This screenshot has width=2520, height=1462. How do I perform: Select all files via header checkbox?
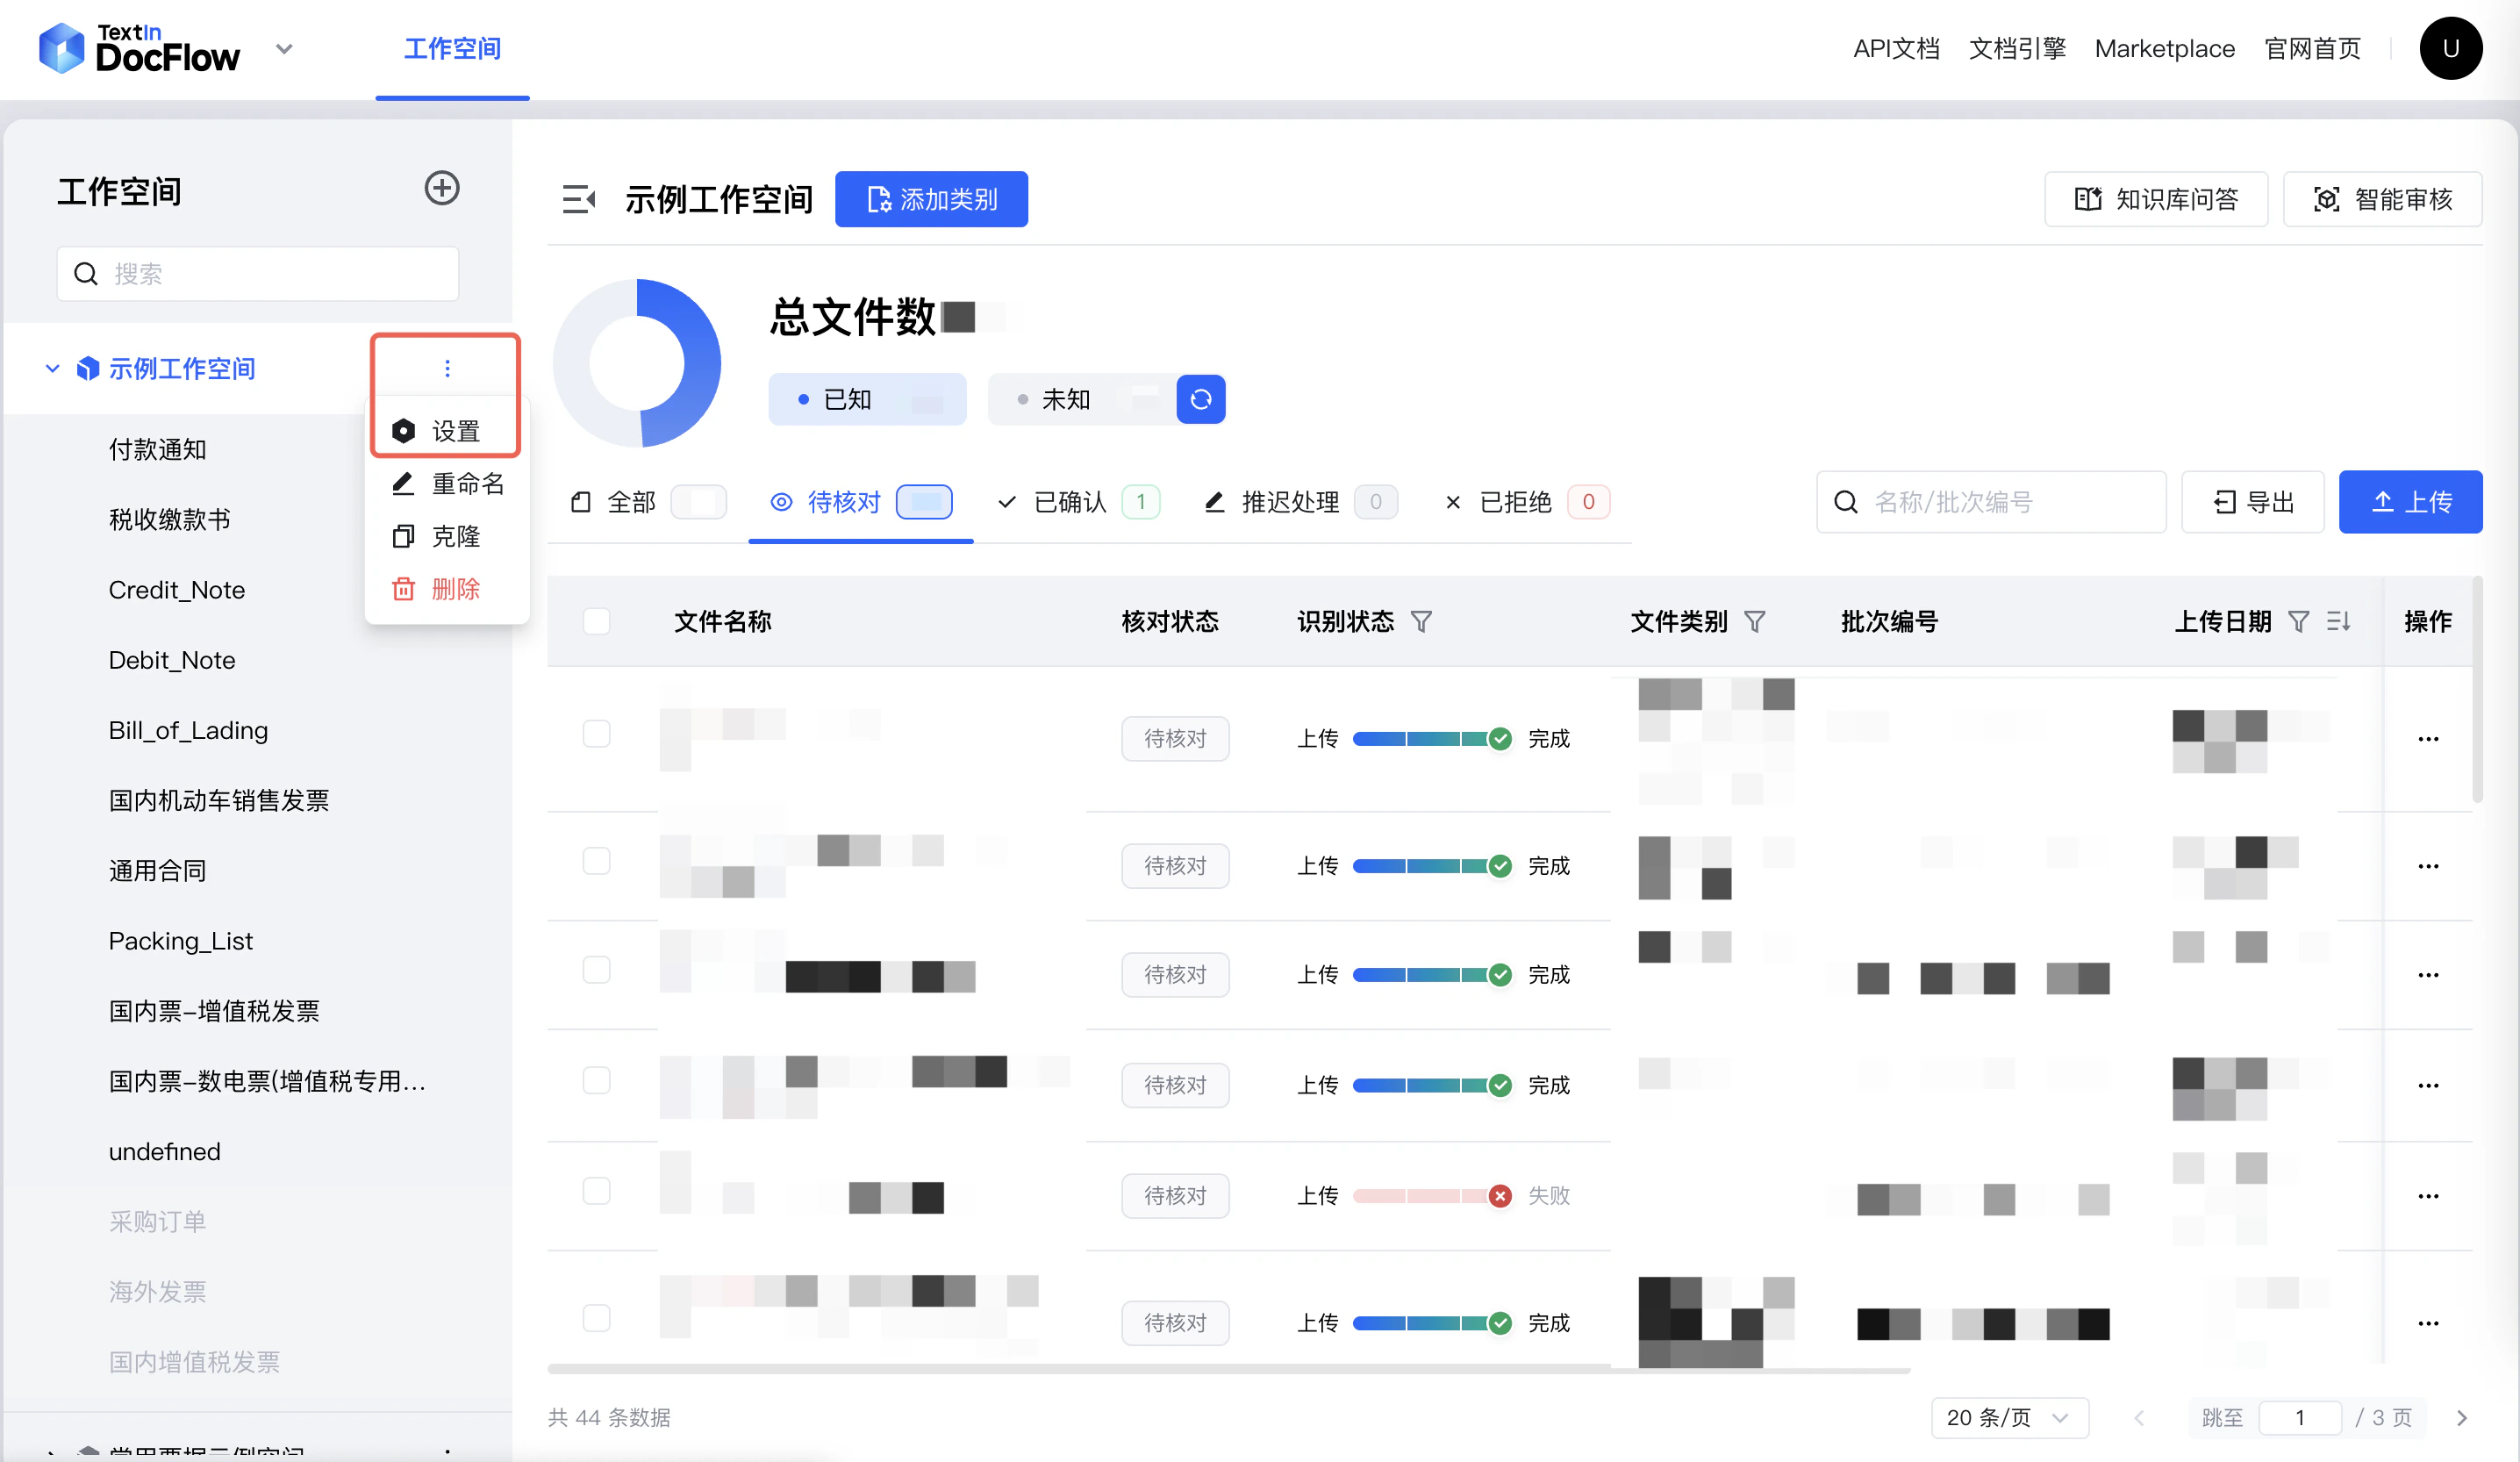click(x=597, y=620)
